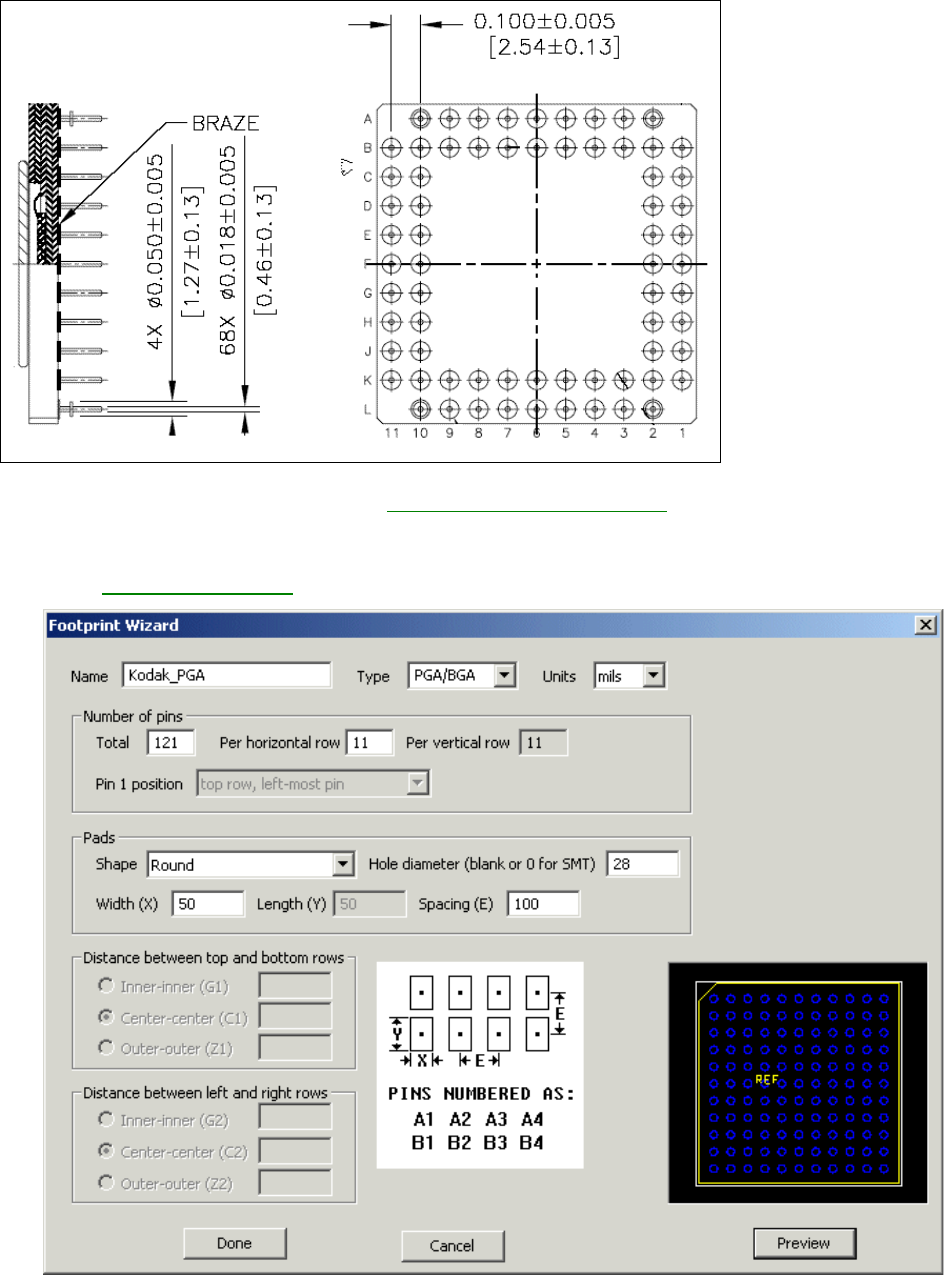Image resolution: width=944 pixels, height=1275 pixels.
Task: Click the Done button
Action: tap(235, 1243)
